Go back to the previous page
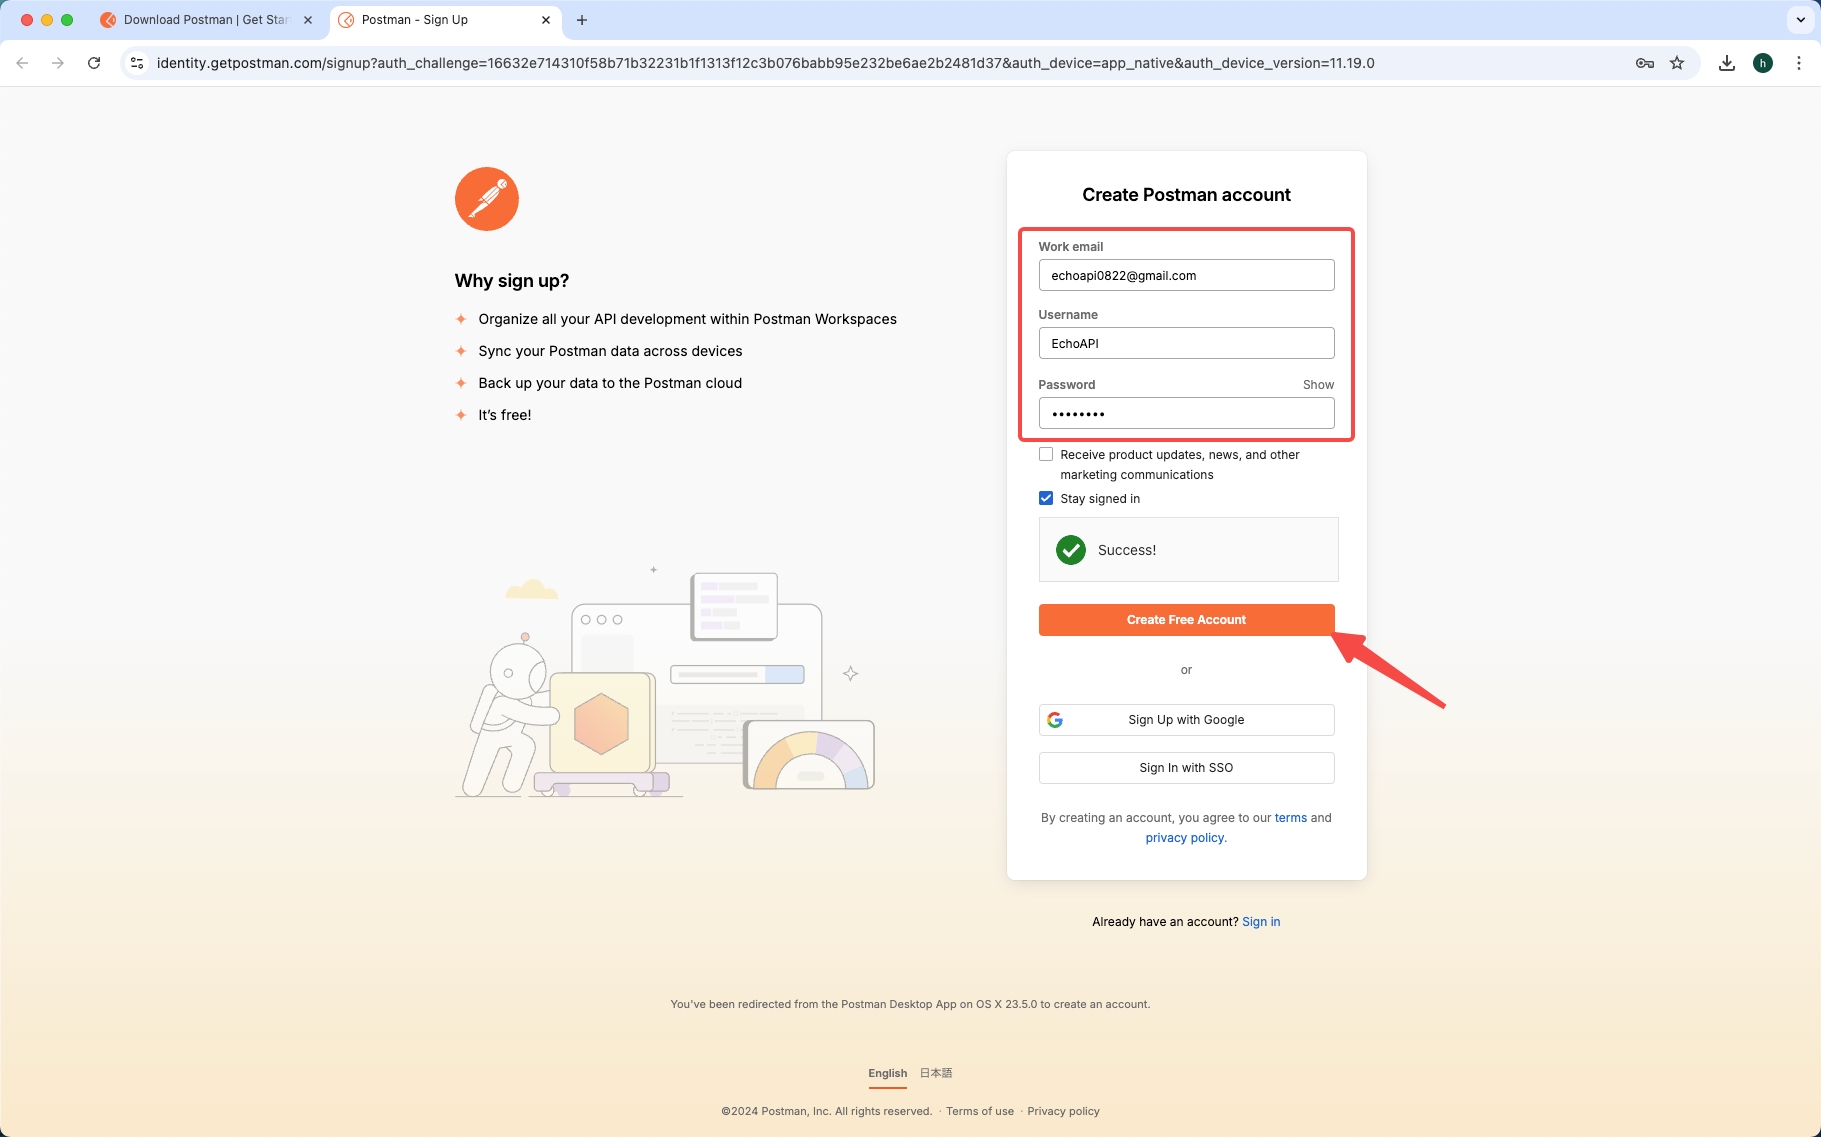 (x=22, y=63)
